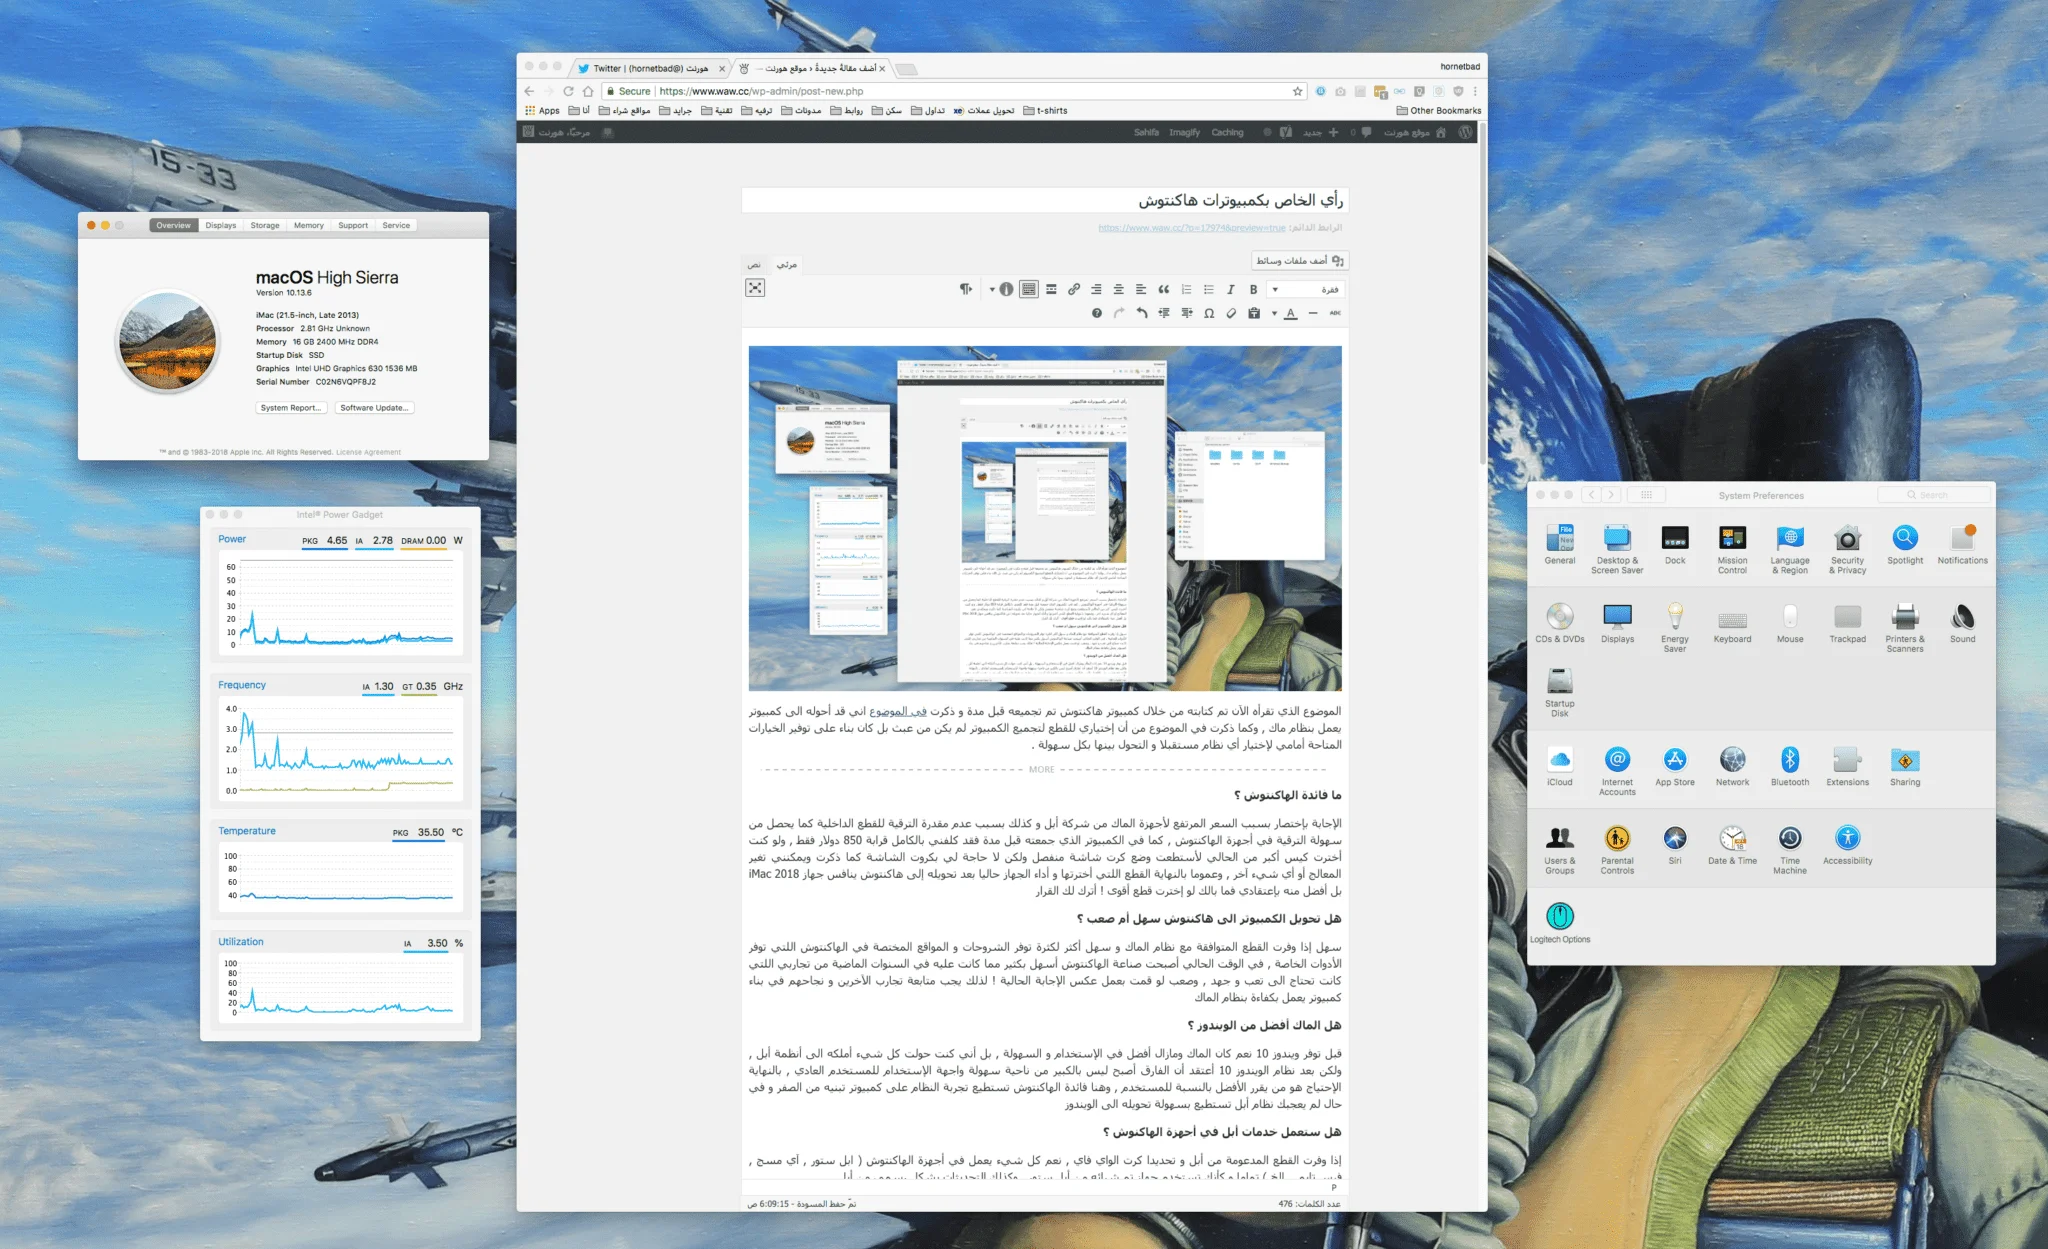Click the Chrome address bar URL
The width and height of the screenshot is (2048, 1249).
point(761,91)
